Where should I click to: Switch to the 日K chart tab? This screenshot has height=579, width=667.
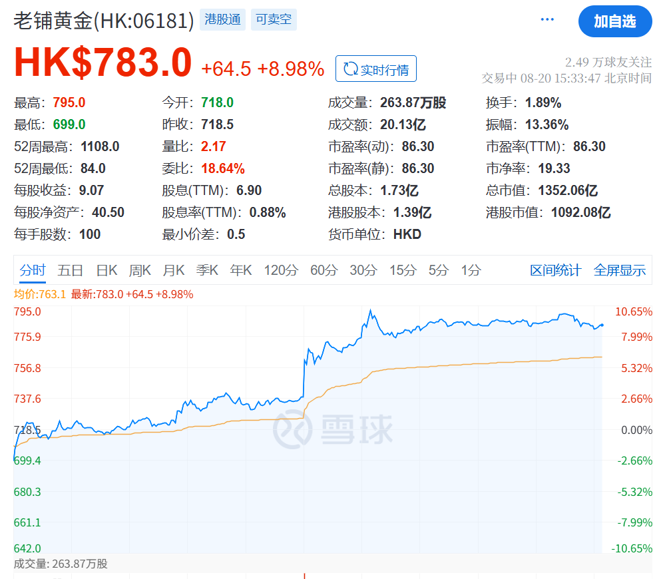106,270
